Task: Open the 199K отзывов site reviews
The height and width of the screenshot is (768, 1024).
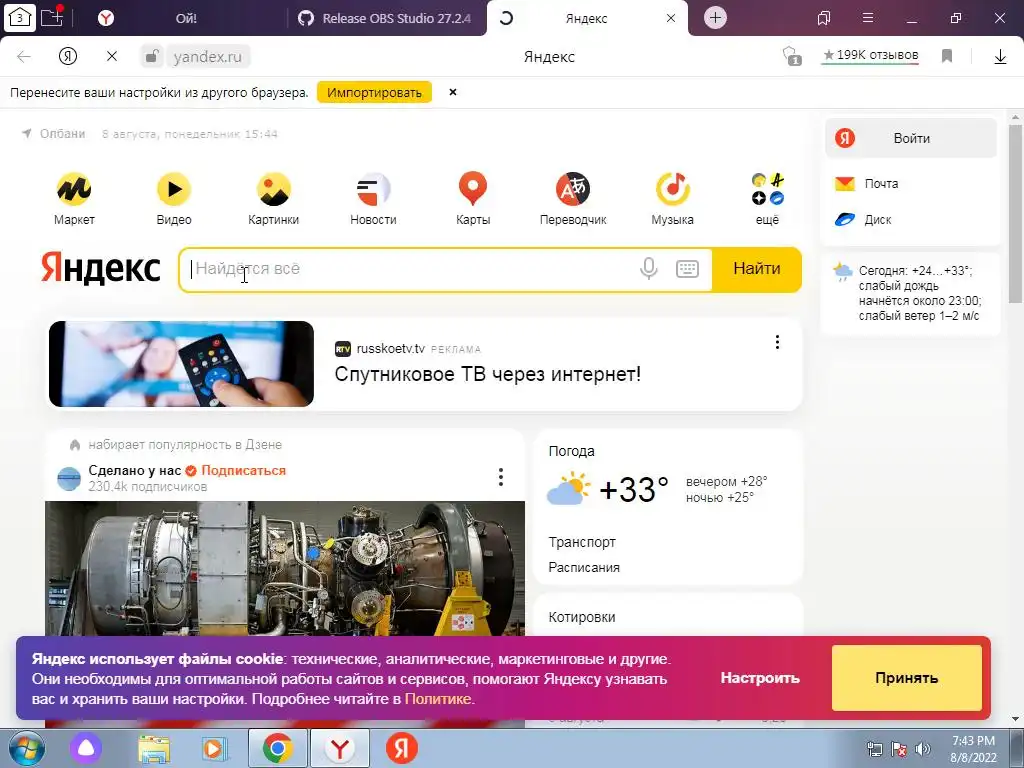Action: pos(871,56)
